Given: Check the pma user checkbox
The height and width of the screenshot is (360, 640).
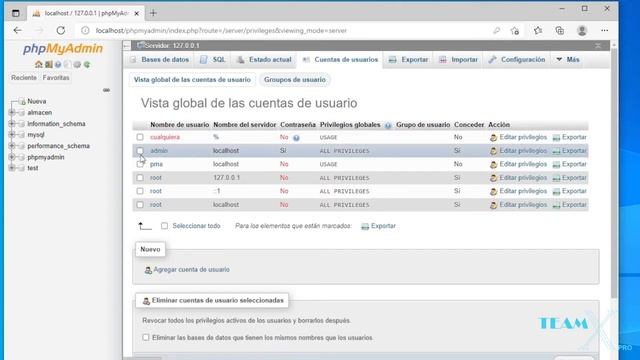Looking at the screenshot, I should tap(140, 164).
